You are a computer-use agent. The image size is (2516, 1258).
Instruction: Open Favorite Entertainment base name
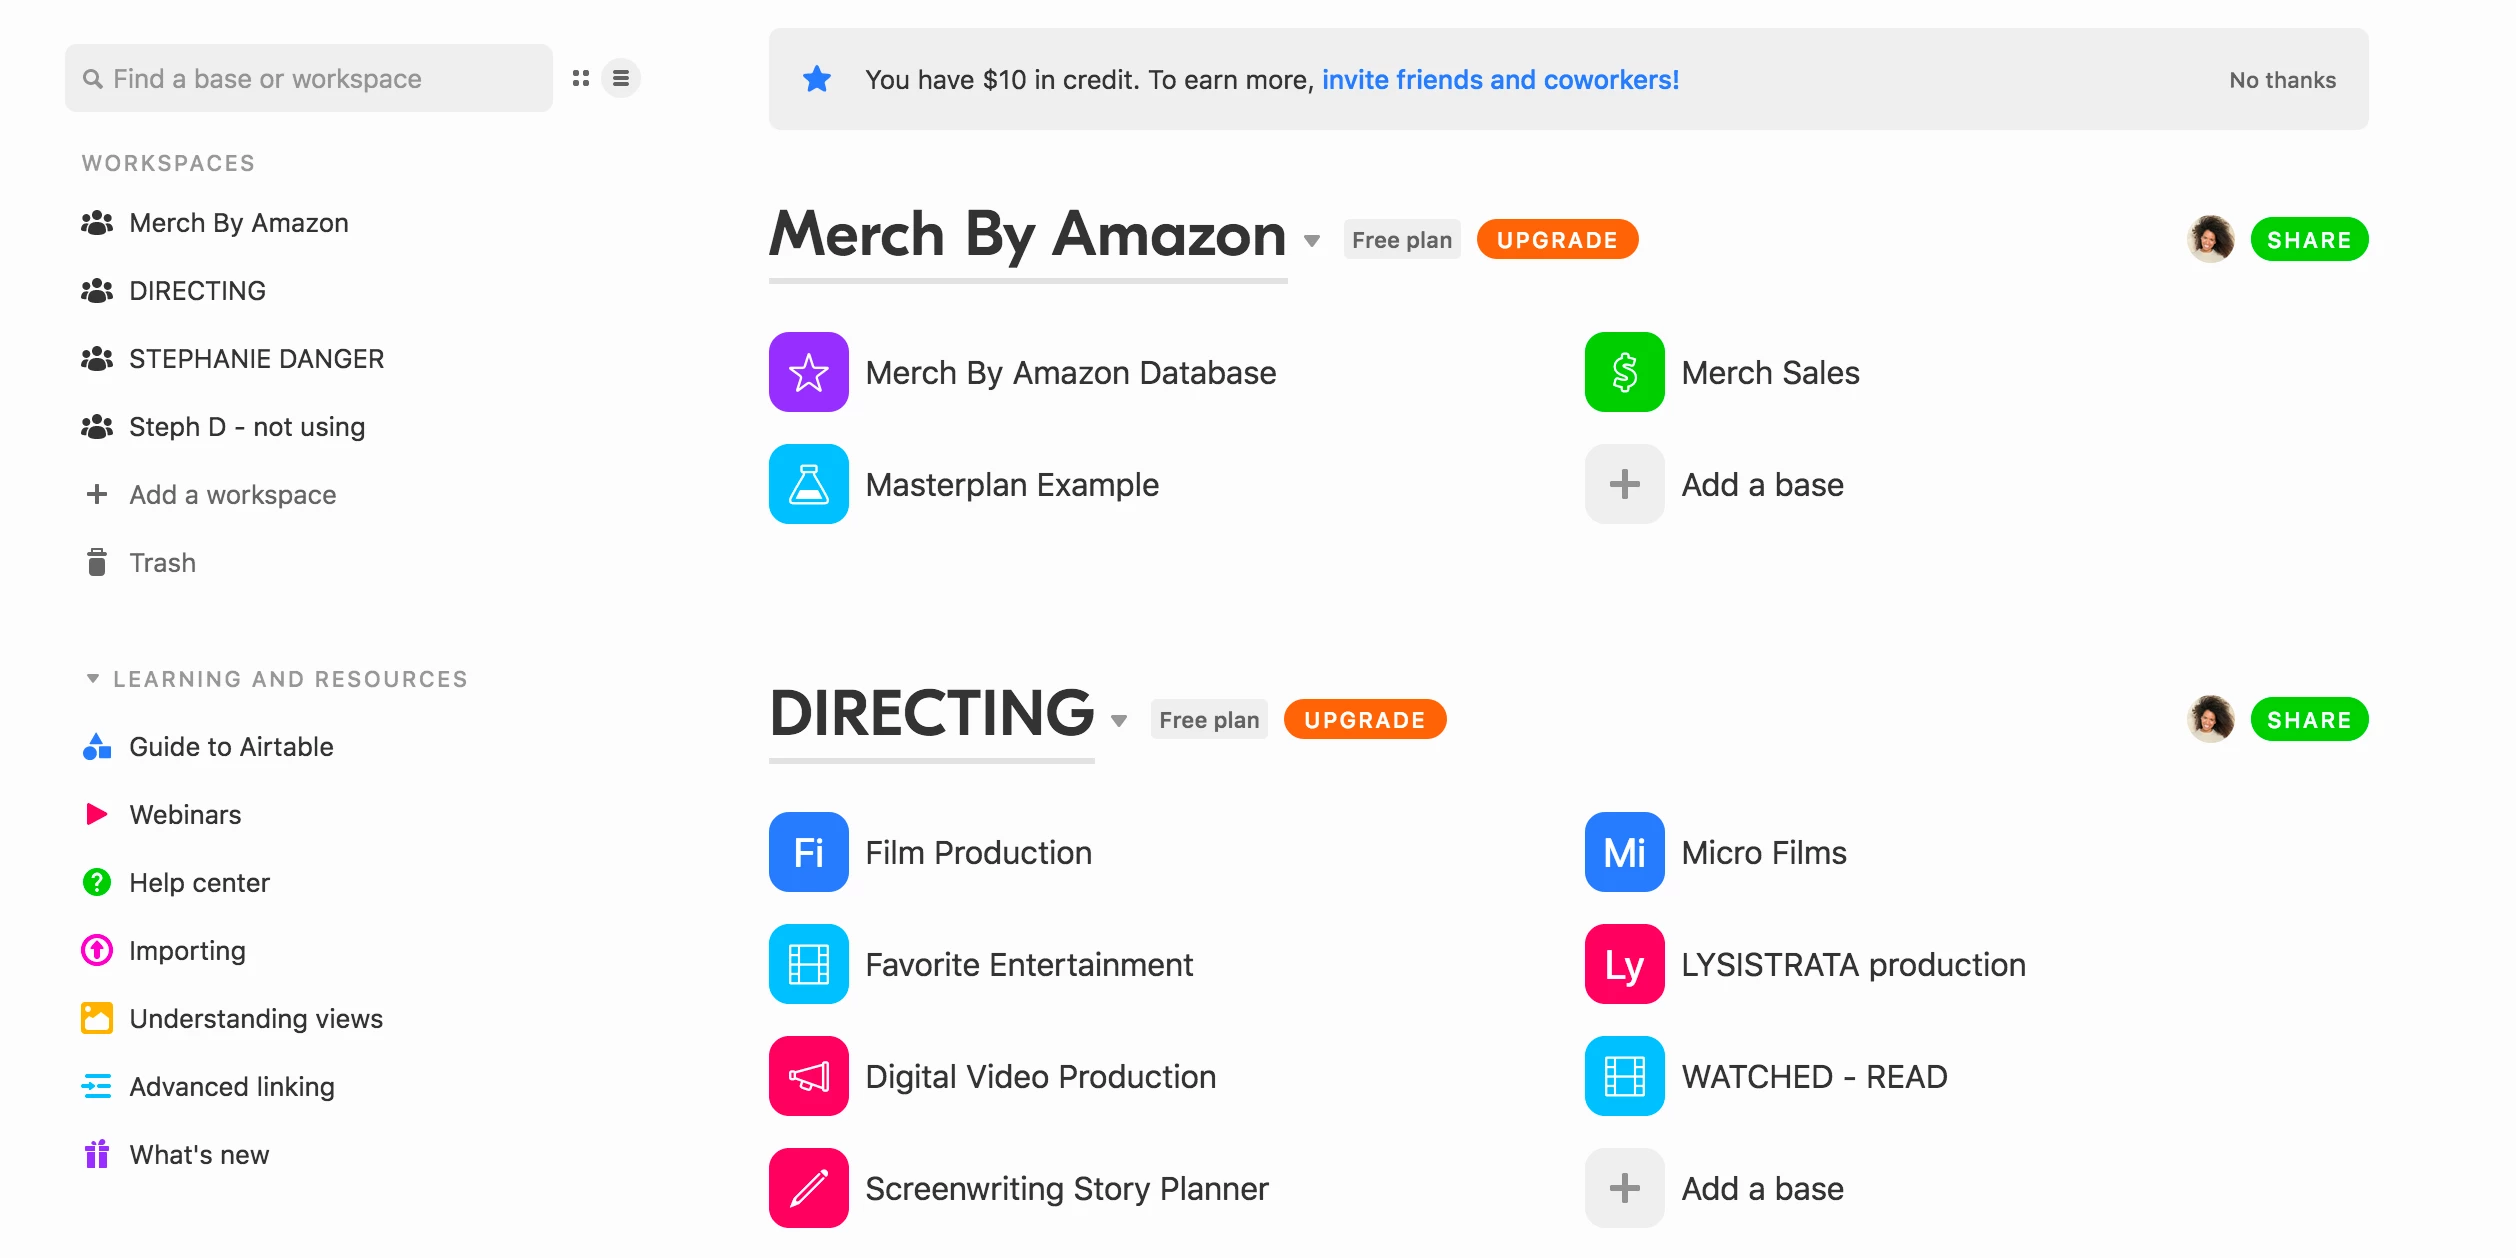point(1029,964)
